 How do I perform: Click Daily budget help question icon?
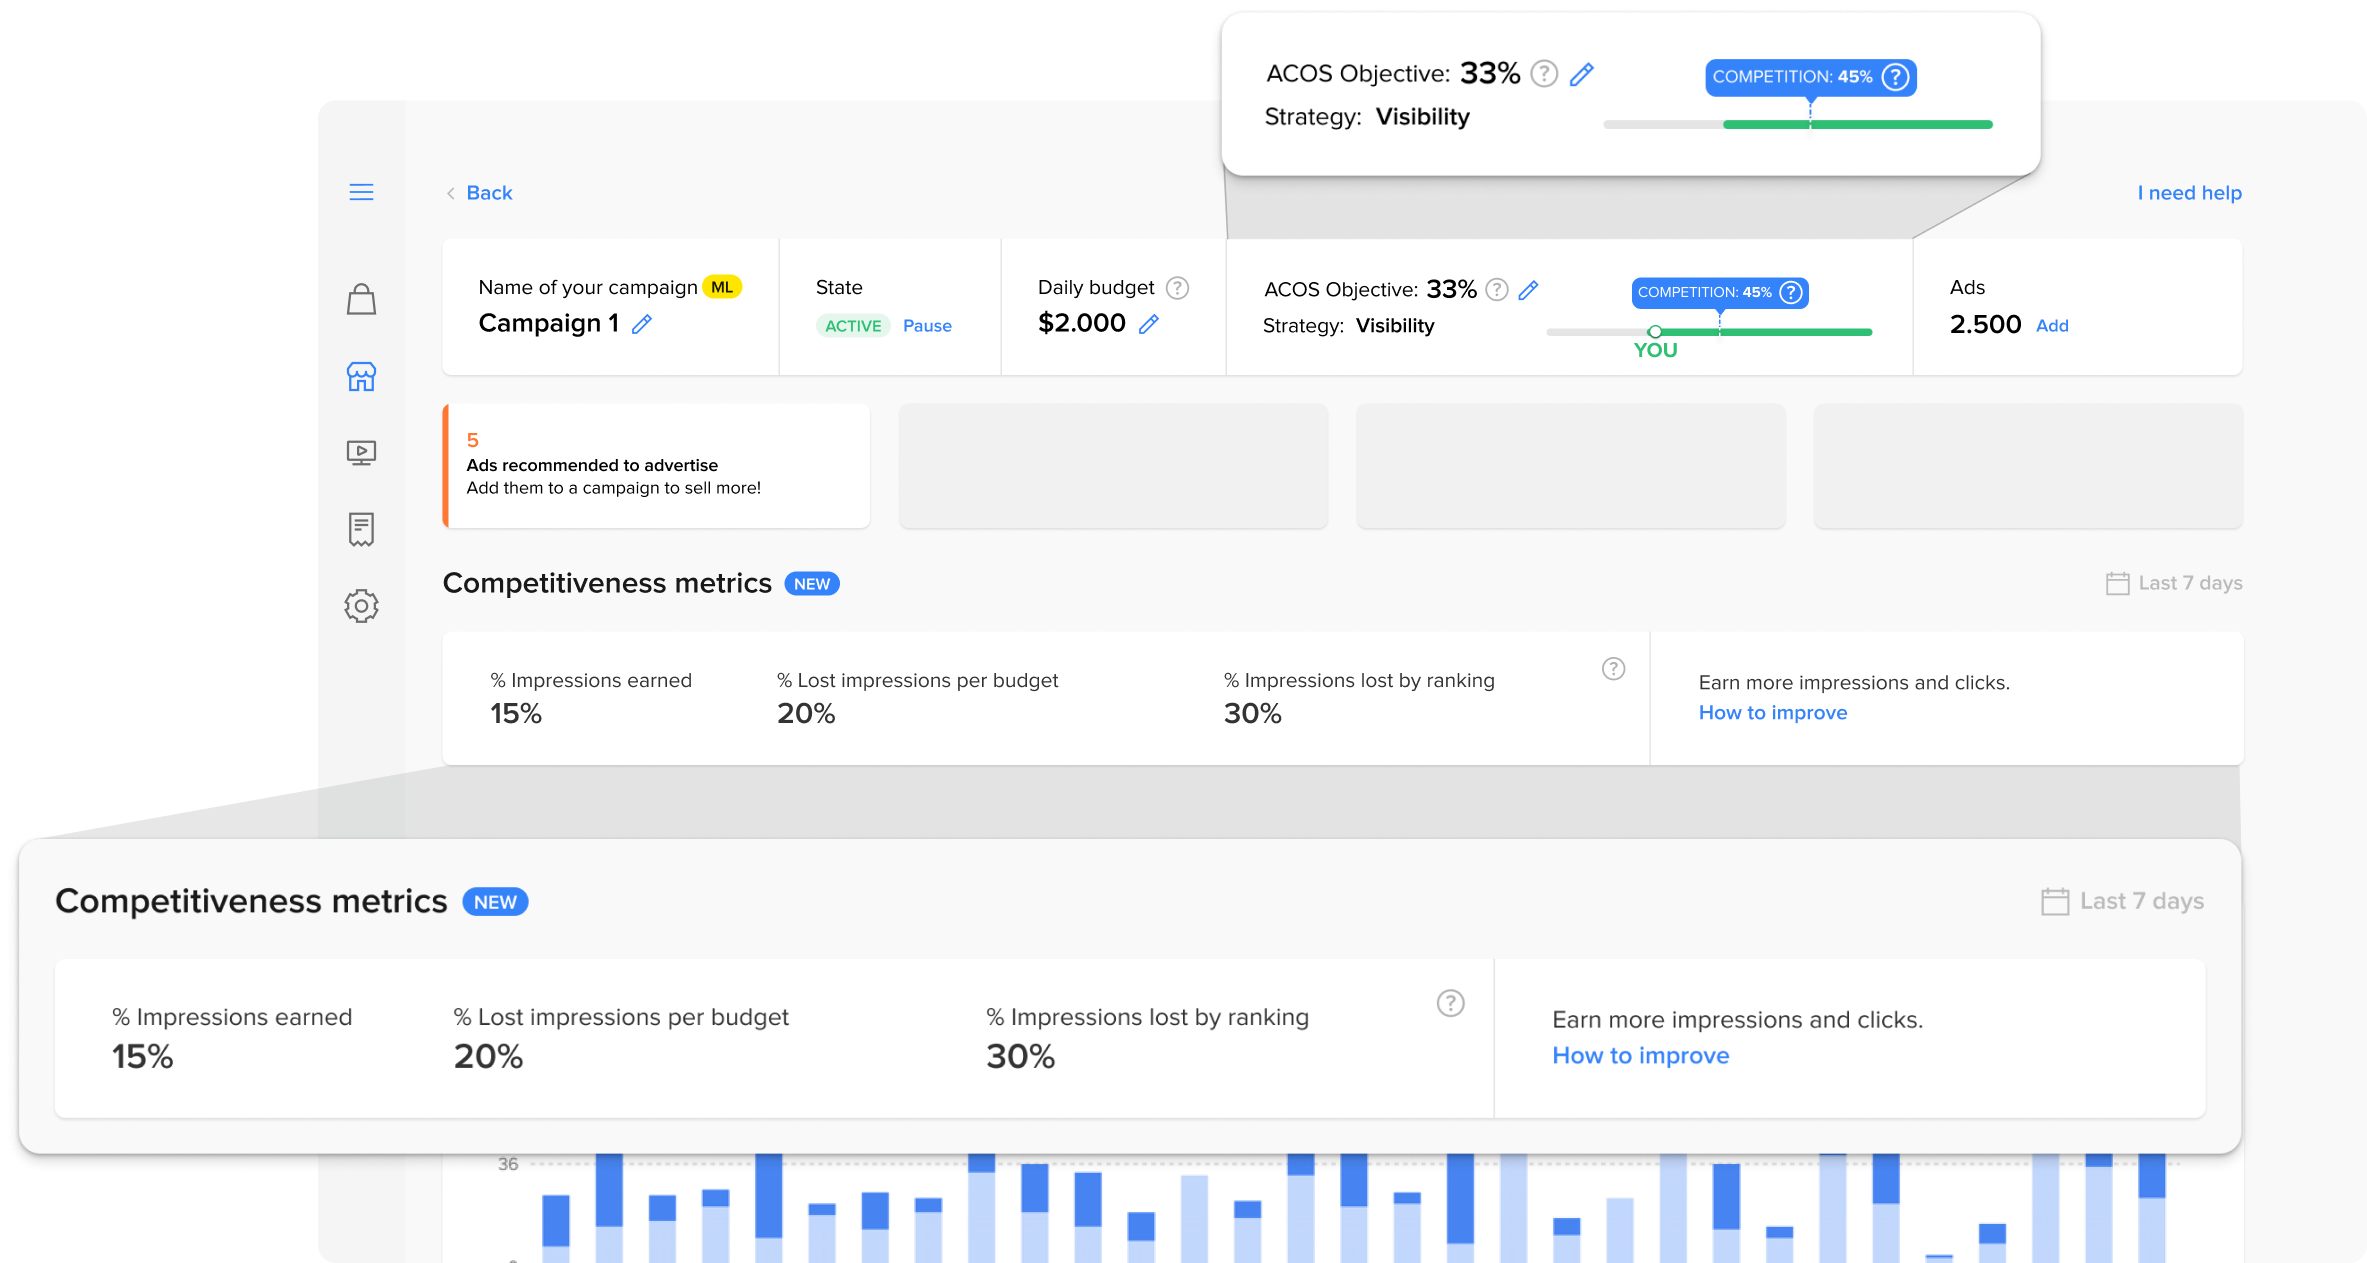coord(1178,288)
